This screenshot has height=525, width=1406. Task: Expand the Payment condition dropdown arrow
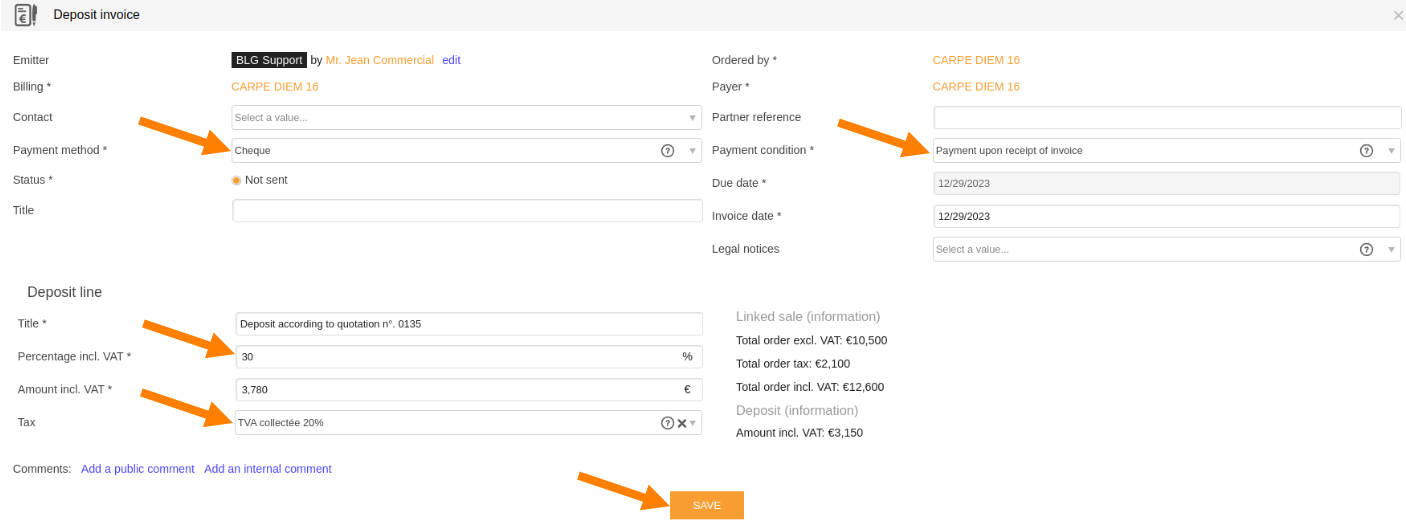tap(1391, 151)
